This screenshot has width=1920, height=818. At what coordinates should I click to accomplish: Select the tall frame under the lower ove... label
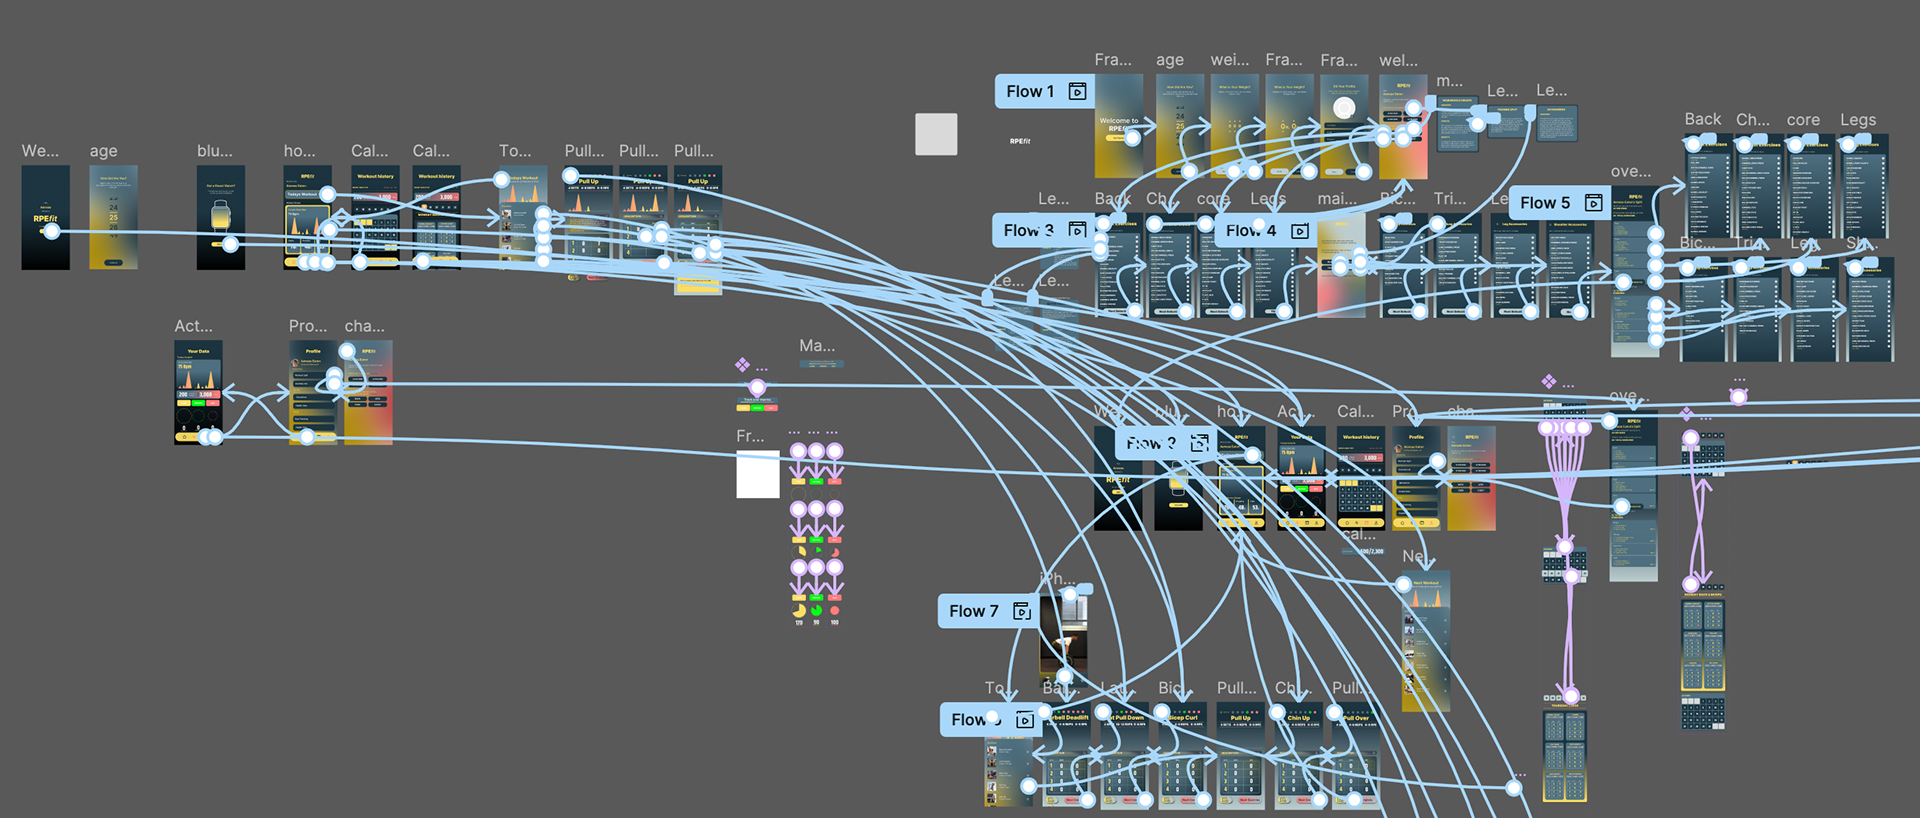click(1633, 498)
